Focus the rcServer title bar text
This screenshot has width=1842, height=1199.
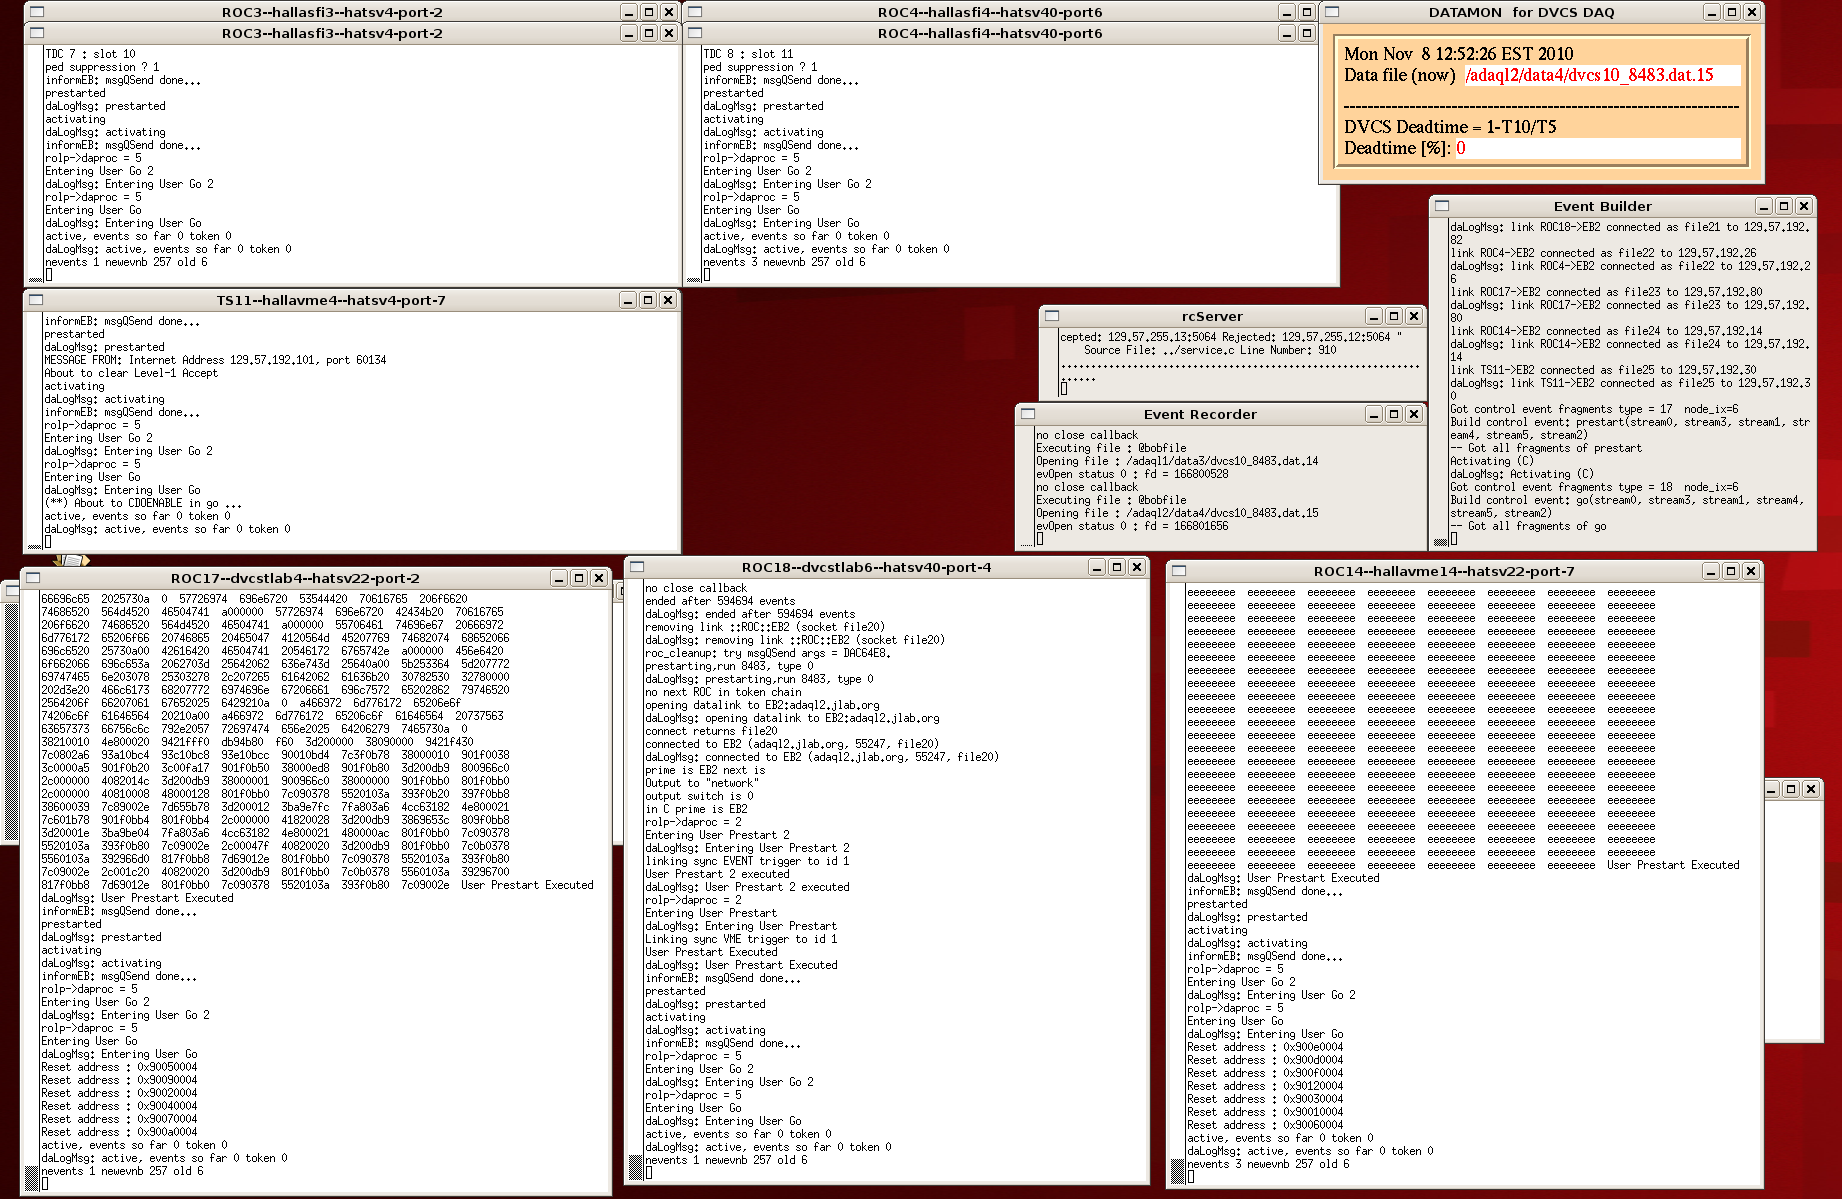point(1212,316)
